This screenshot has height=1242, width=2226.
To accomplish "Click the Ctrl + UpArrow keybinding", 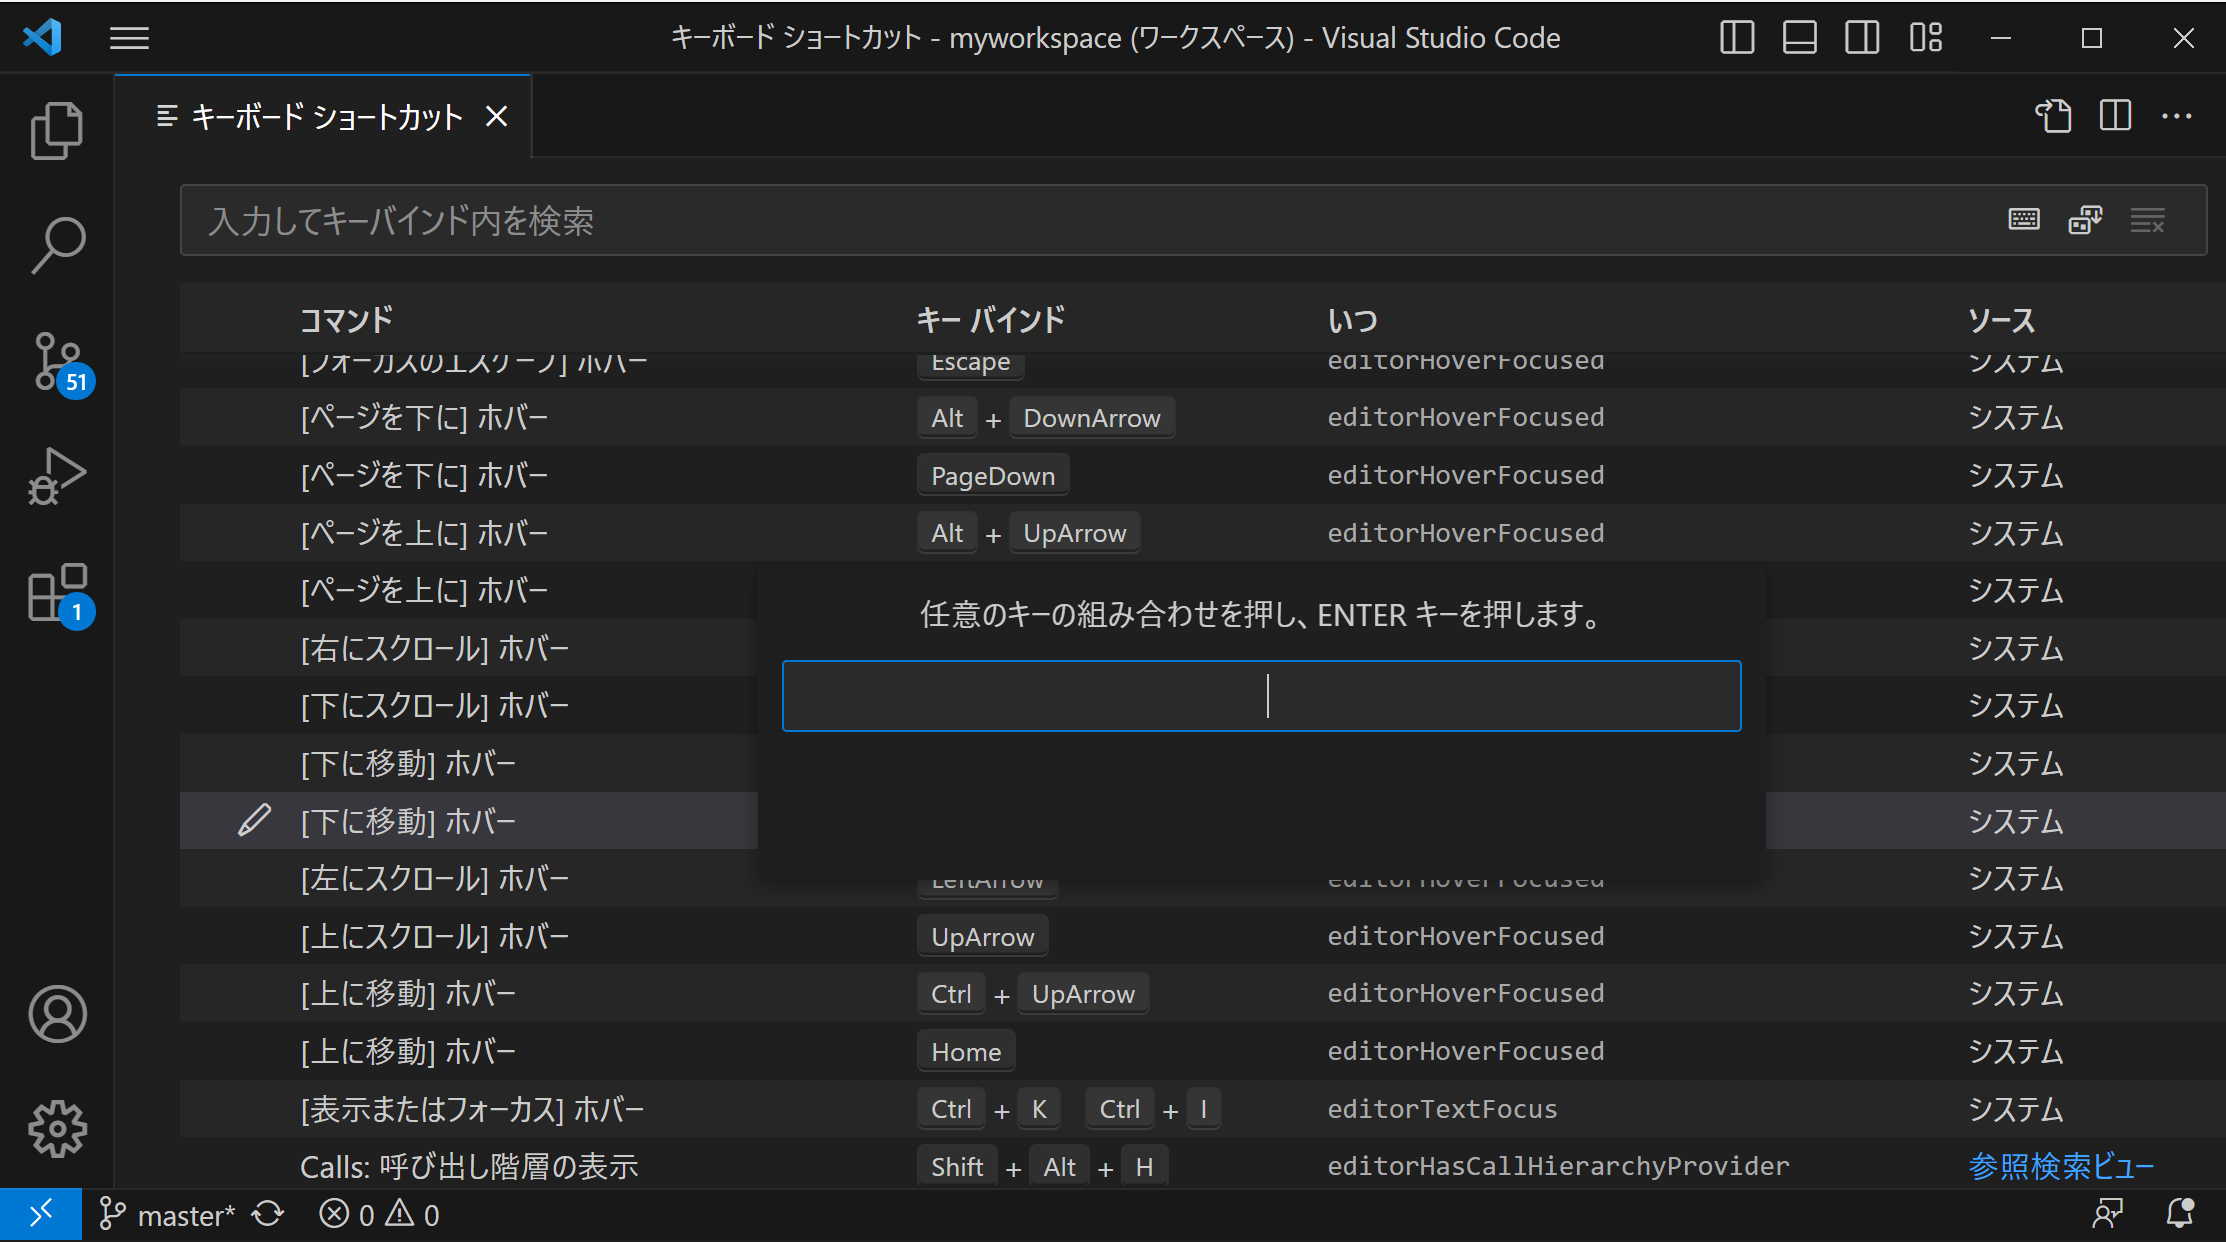I will click(1033, 994).
